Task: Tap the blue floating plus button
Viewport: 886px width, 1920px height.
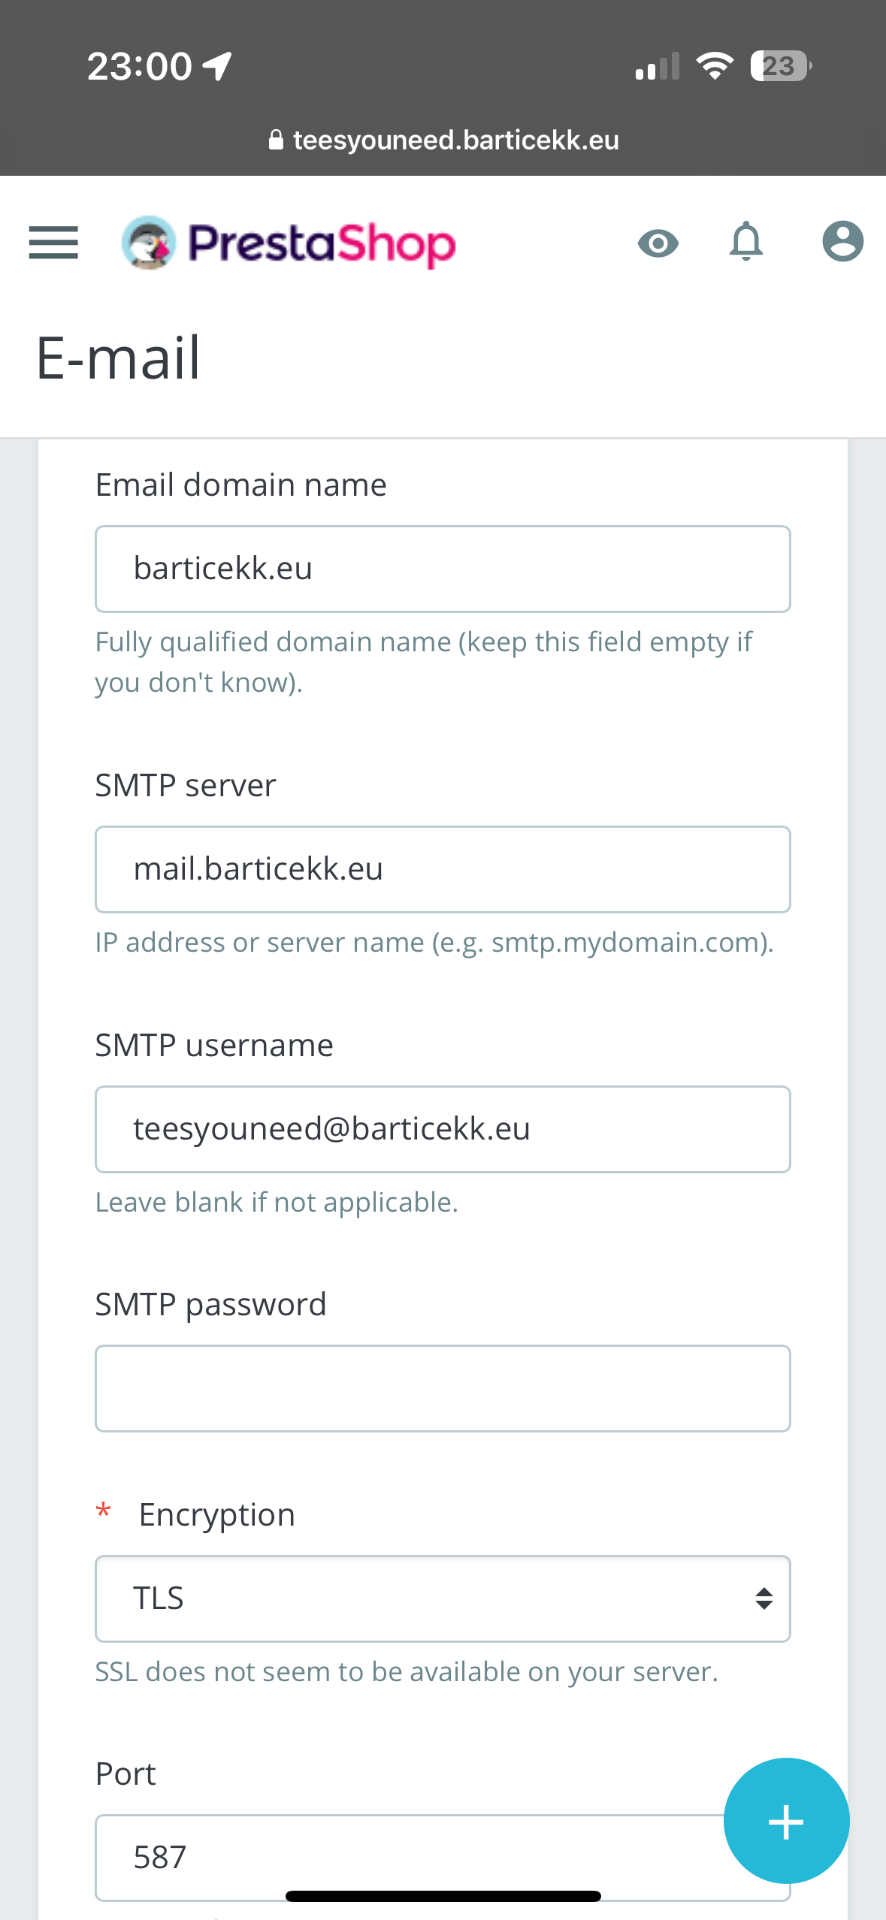Action: pos(787,1821)
